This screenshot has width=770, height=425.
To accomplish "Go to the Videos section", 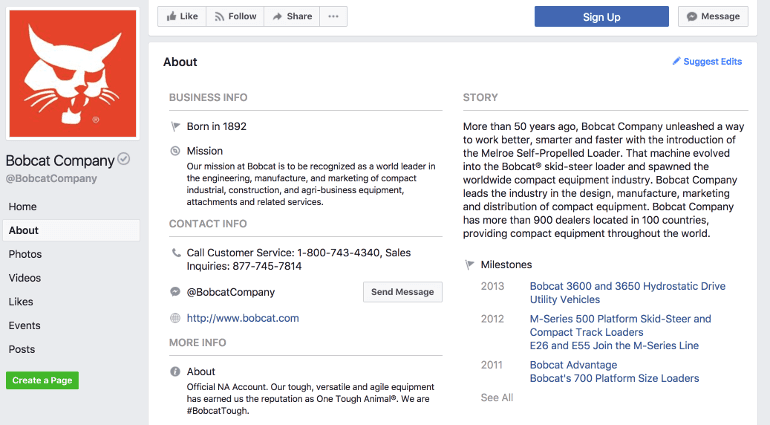I will 25,278.
